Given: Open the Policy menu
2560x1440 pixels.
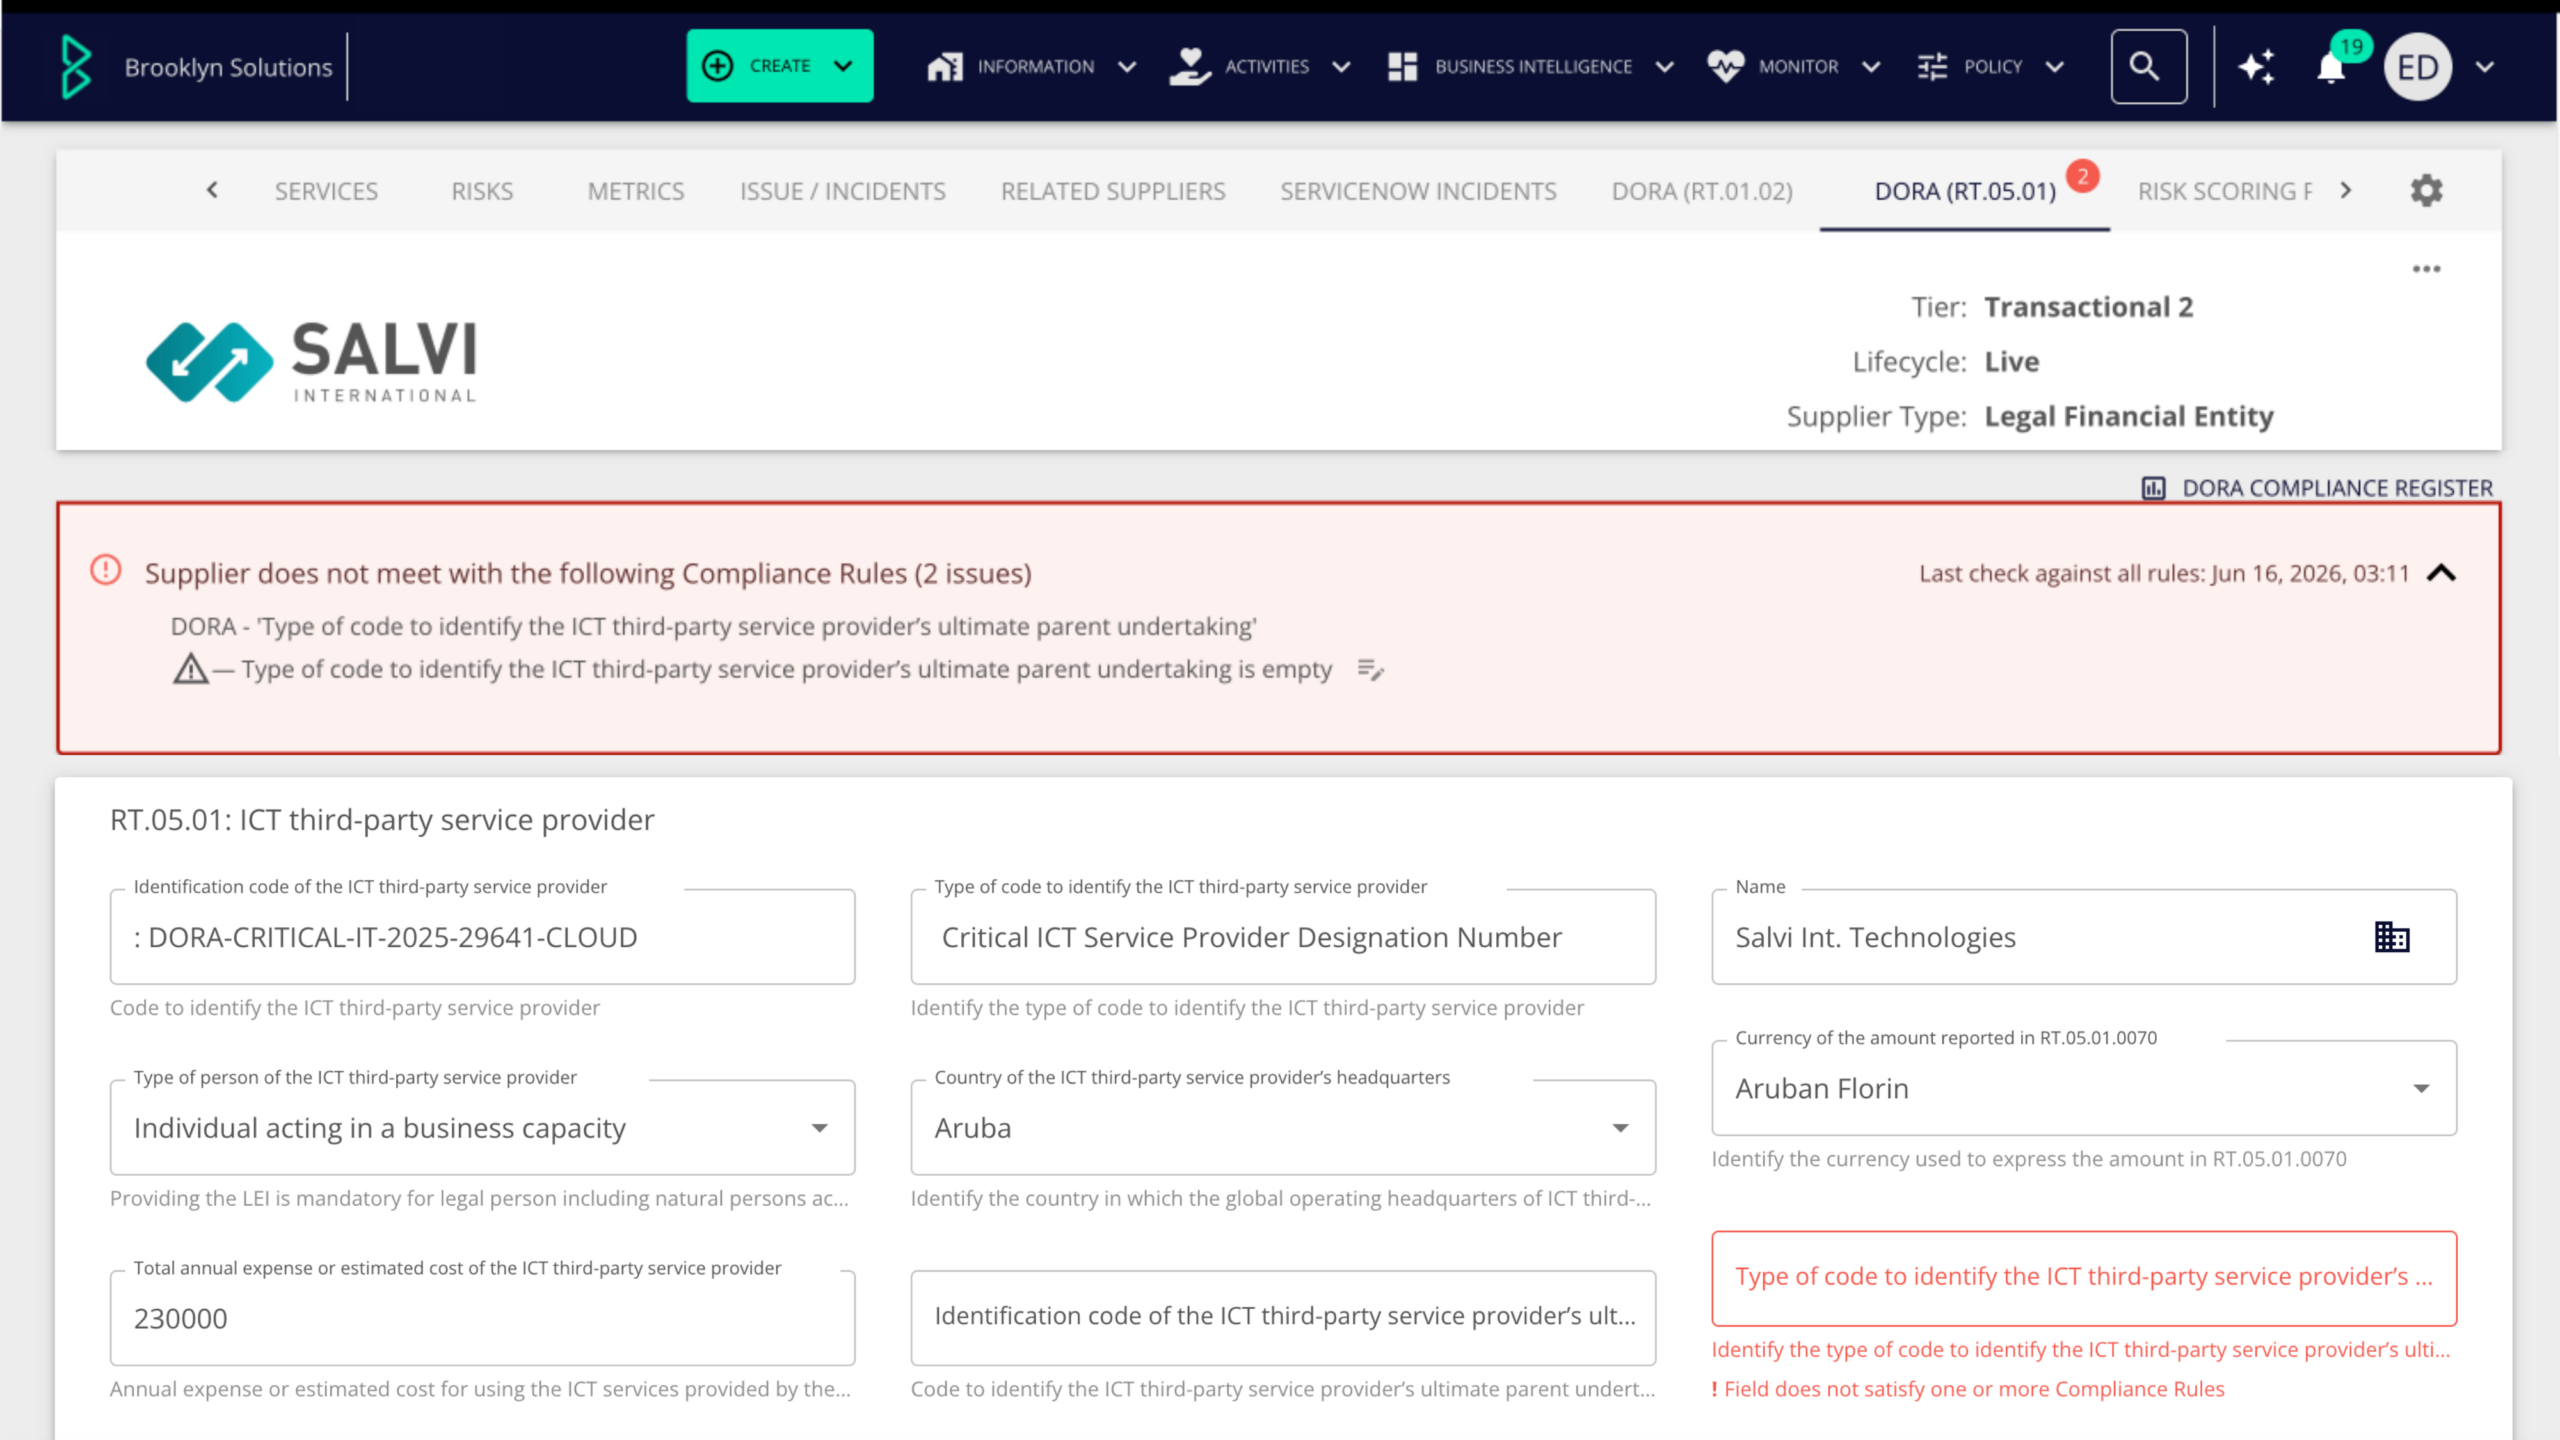Looking at the screenshot, I should [1993, 67].
